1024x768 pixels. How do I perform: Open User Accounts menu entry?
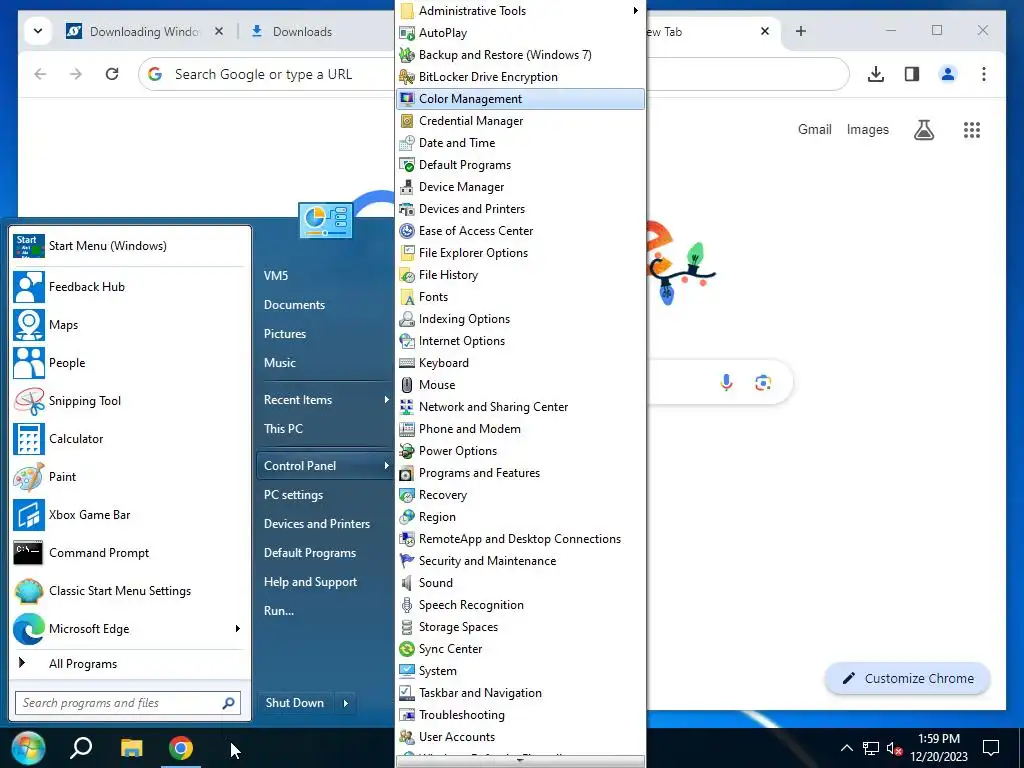point(520,737)
